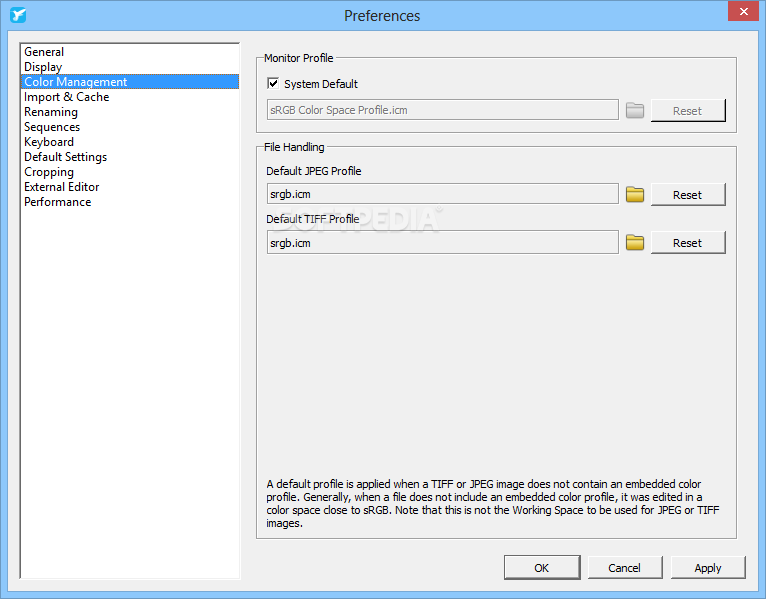The width and height of the screenshot is (766, 599).
Task: Open Default Settings preferences
Action: 65,157
